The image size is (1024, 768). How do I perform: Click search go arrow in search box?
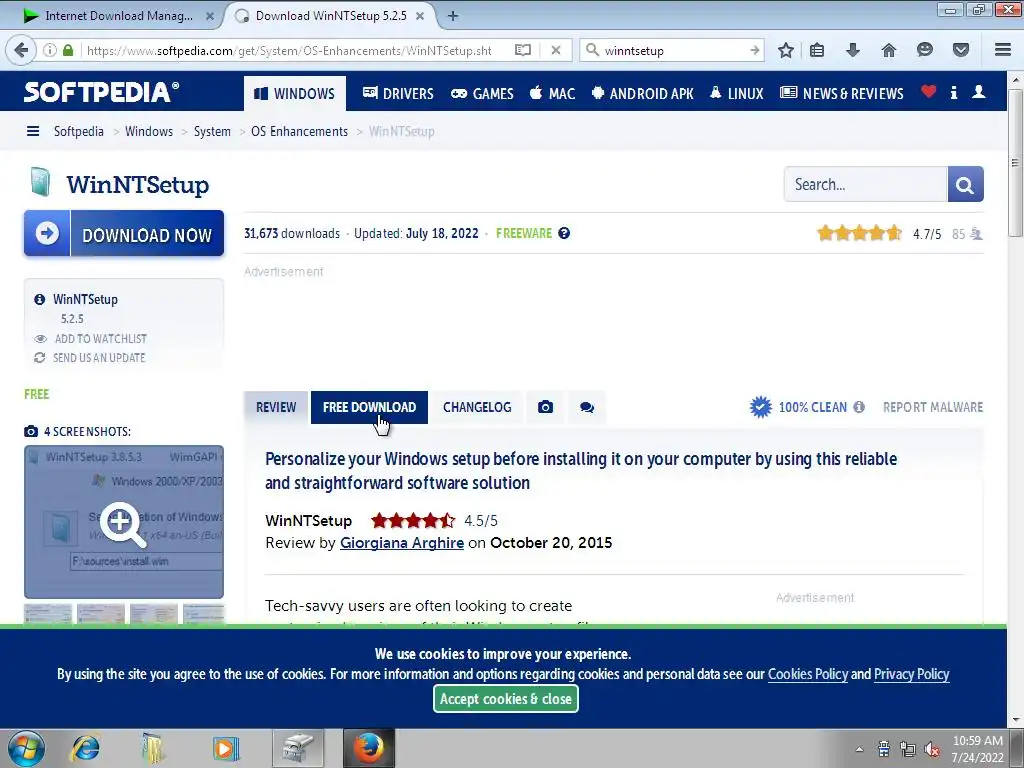(755, 50)
